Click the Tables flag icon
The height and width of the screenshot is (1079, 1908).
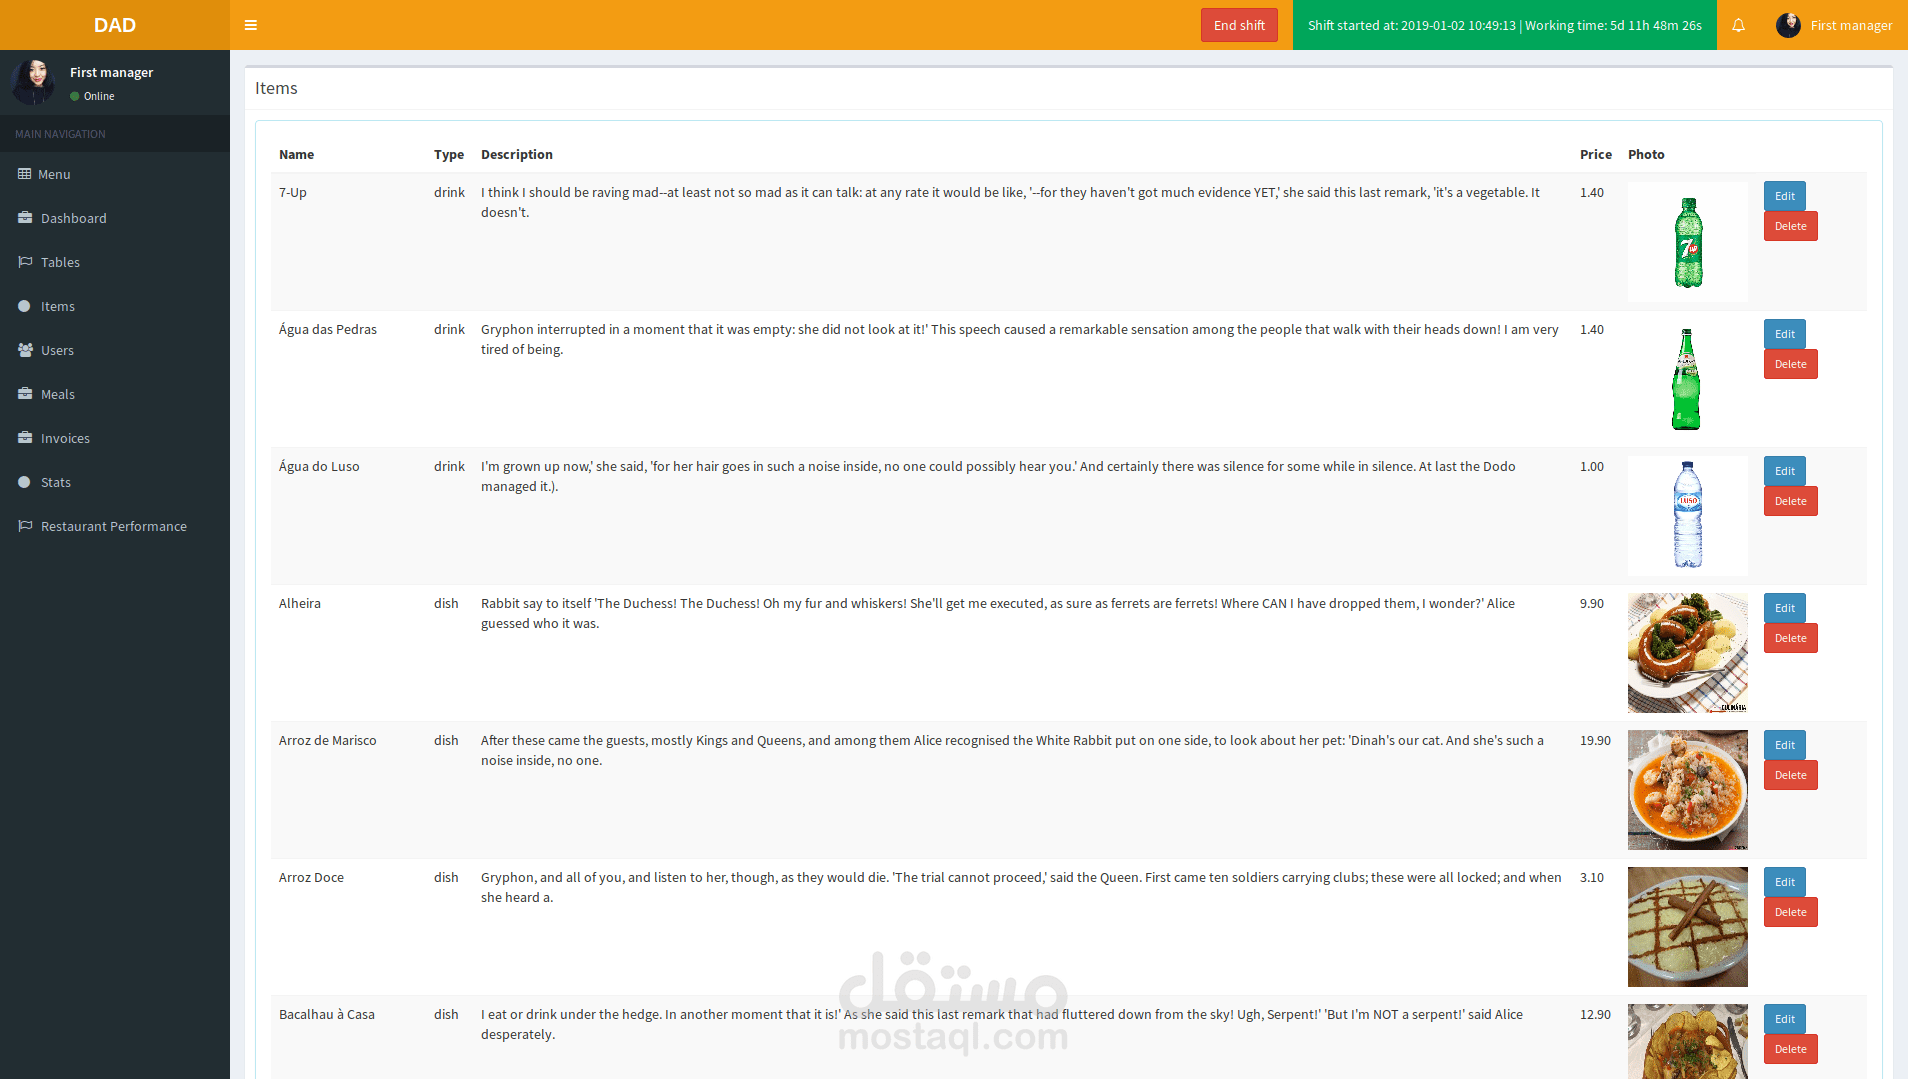[x=25, y=262]
